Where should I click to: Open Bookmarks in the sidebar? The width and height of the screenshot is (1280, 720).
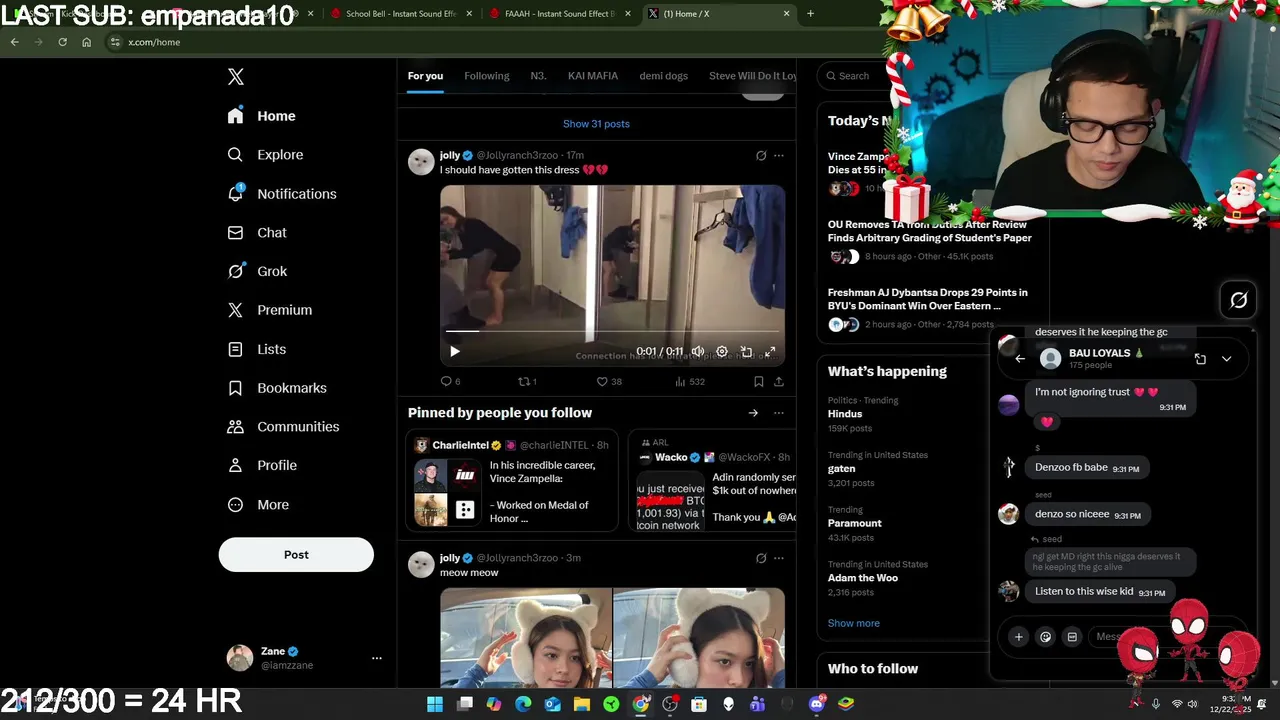click(x=278, y=388)
